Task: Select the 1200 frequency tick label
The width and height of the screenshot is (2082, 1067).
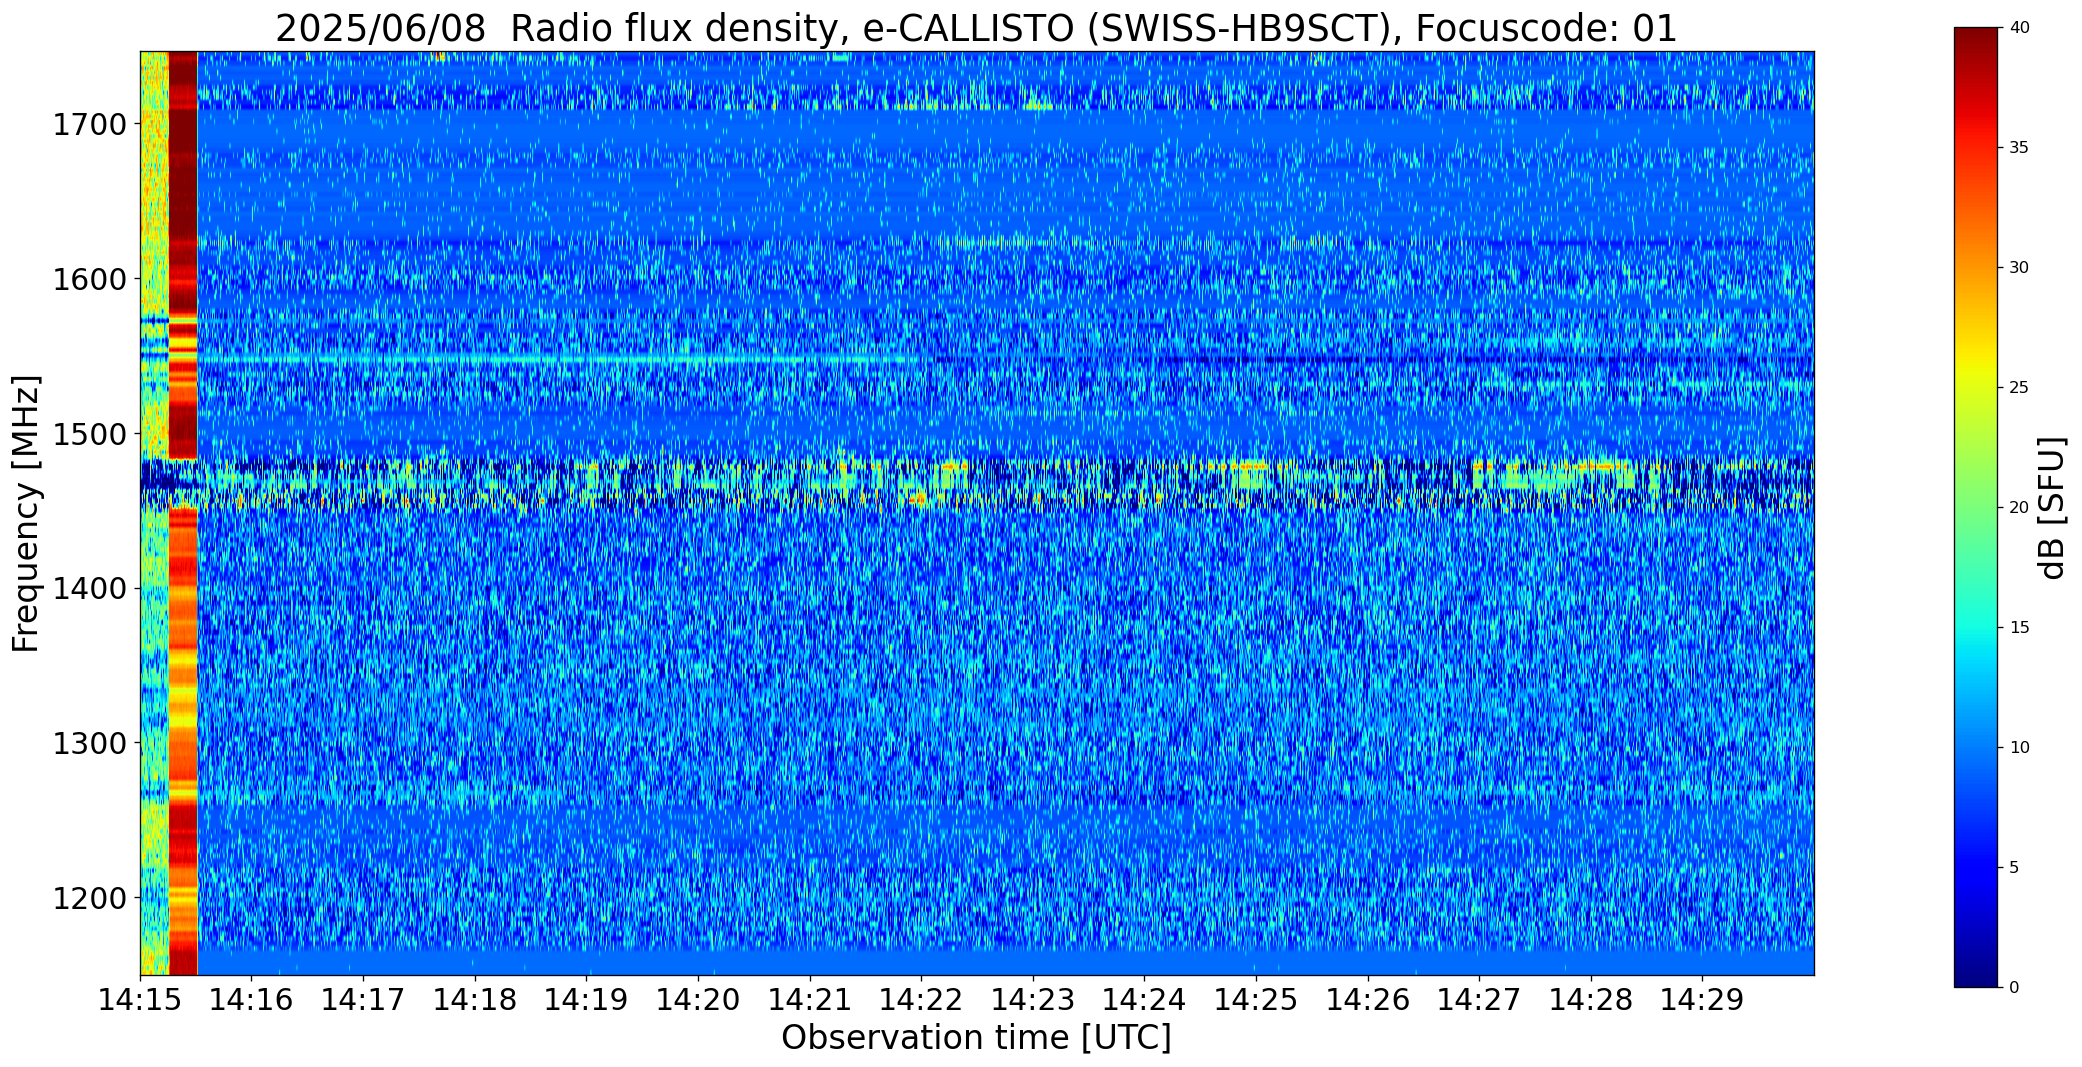Action: click(x=89, y=899)
